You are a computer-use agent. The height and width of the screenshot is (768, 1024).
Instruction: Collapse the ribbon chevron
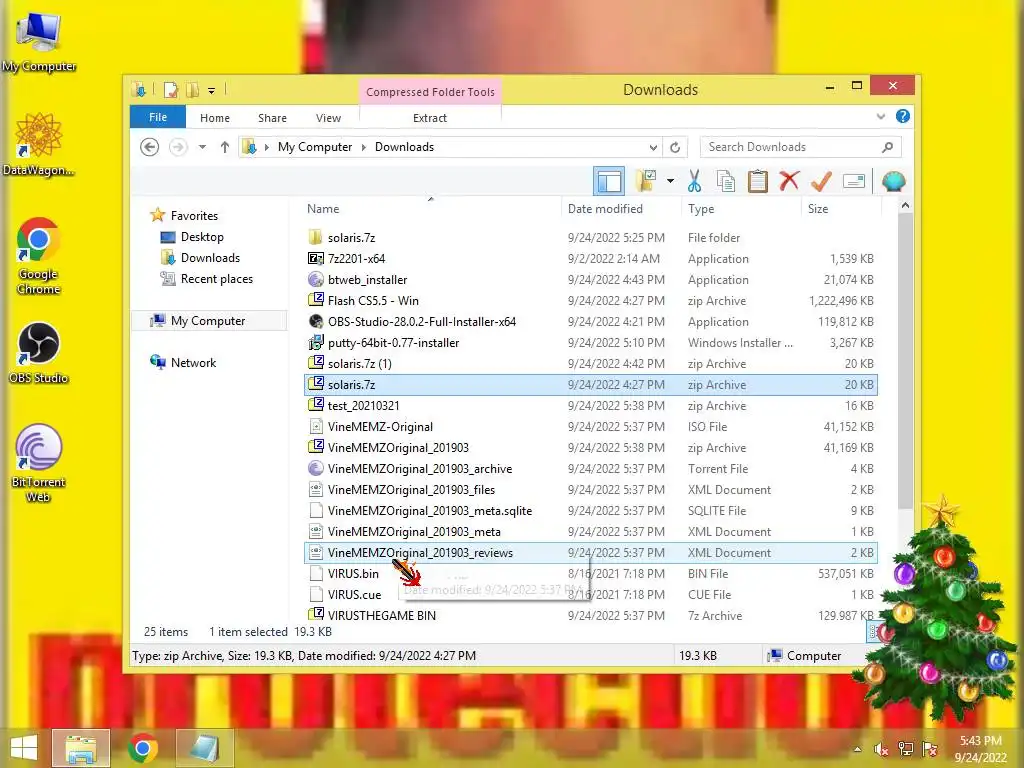[x=880, y=117]
